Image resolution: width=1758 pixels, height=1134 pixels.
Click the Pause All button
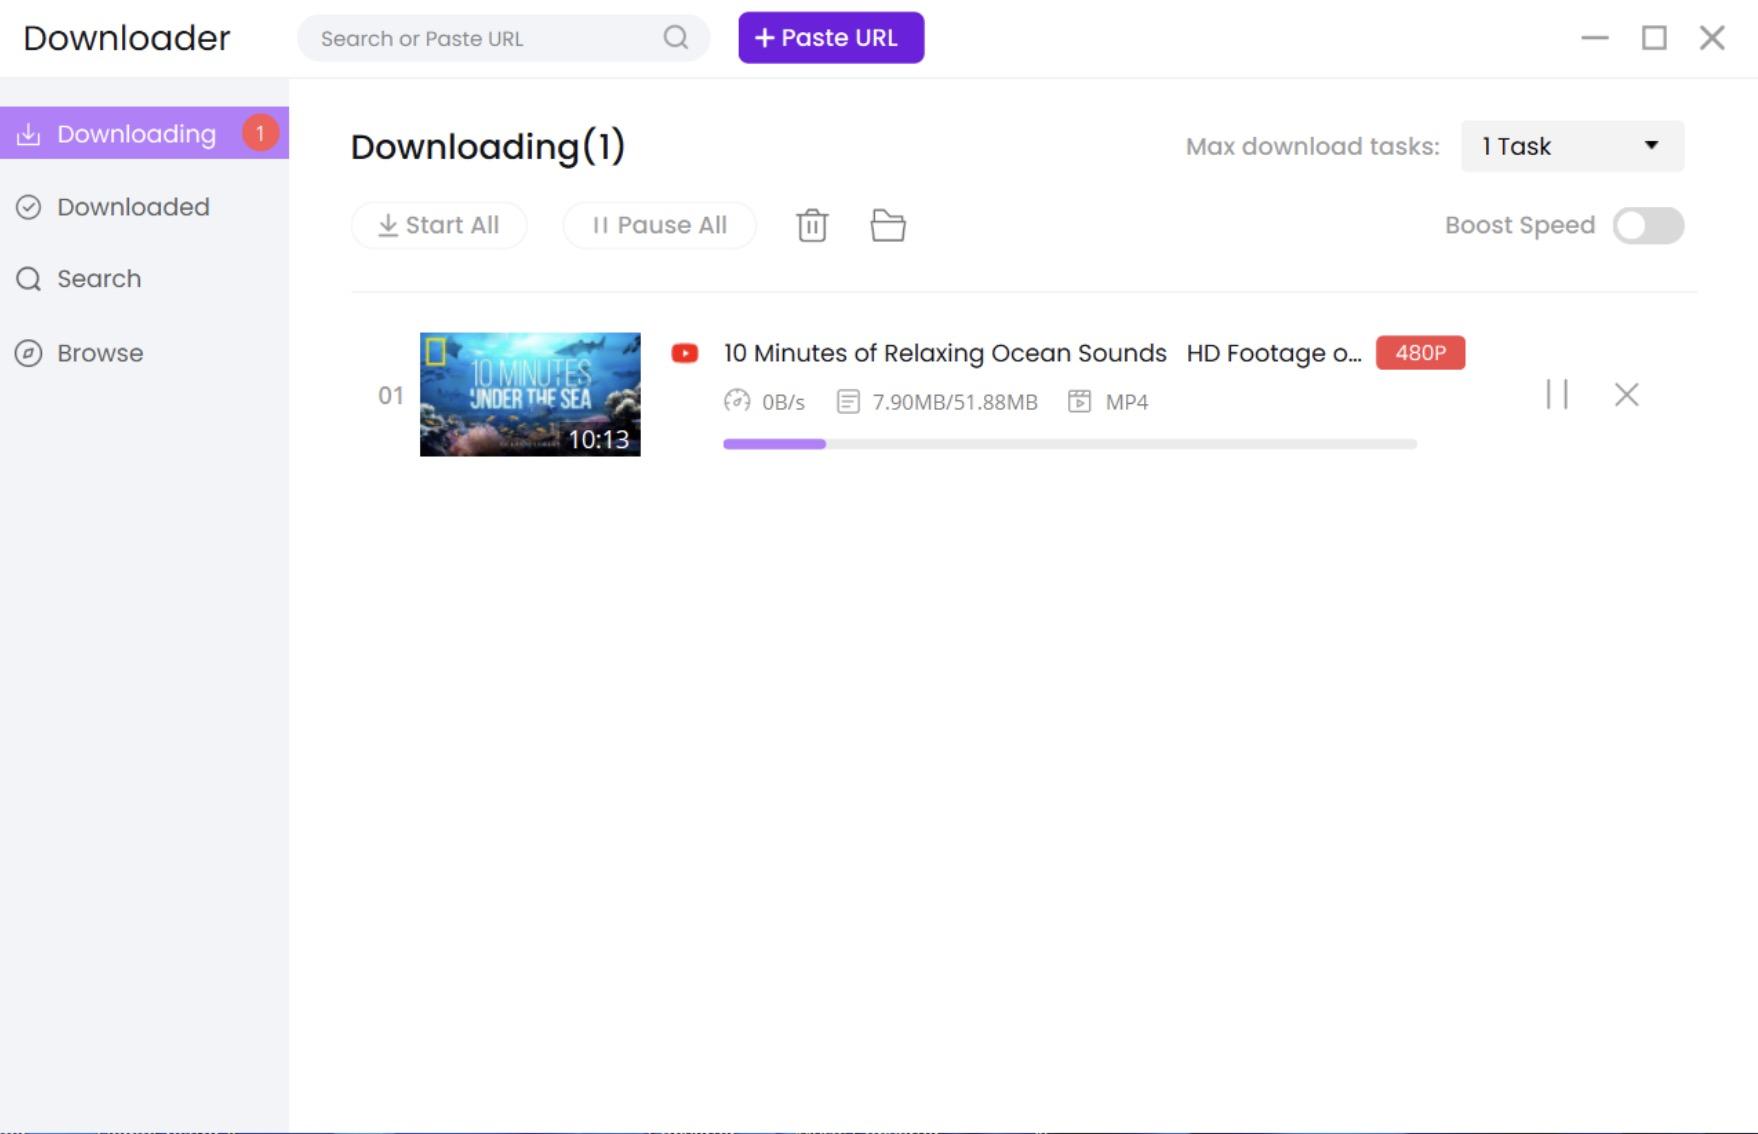coord(659,226)
